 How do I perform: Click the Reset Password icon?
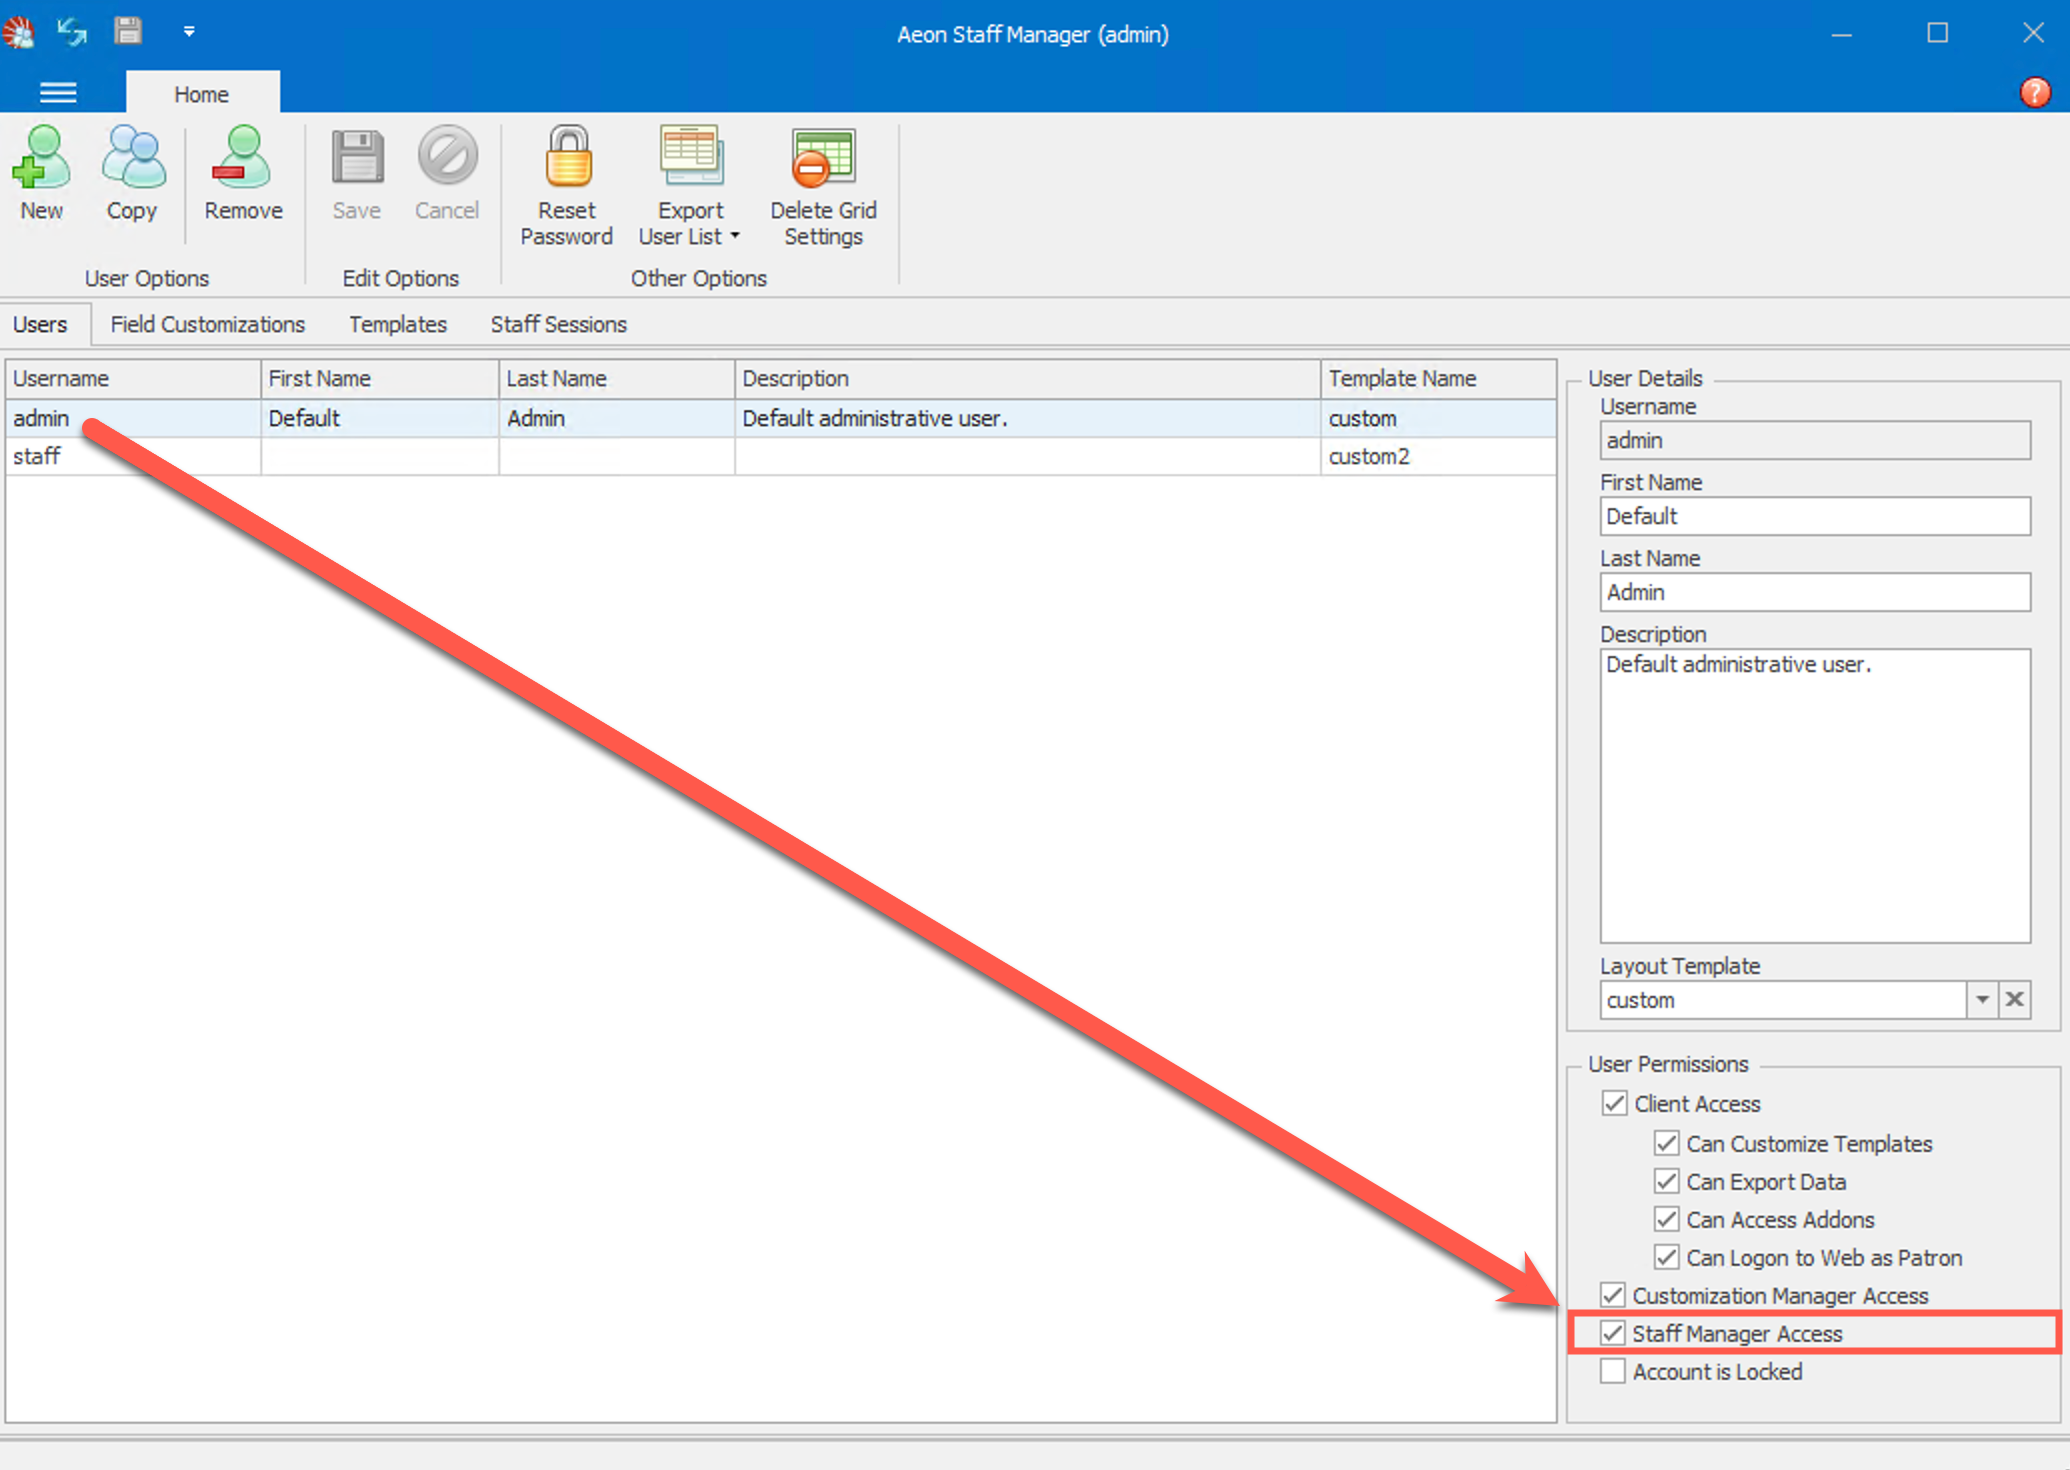click(566, 160)
